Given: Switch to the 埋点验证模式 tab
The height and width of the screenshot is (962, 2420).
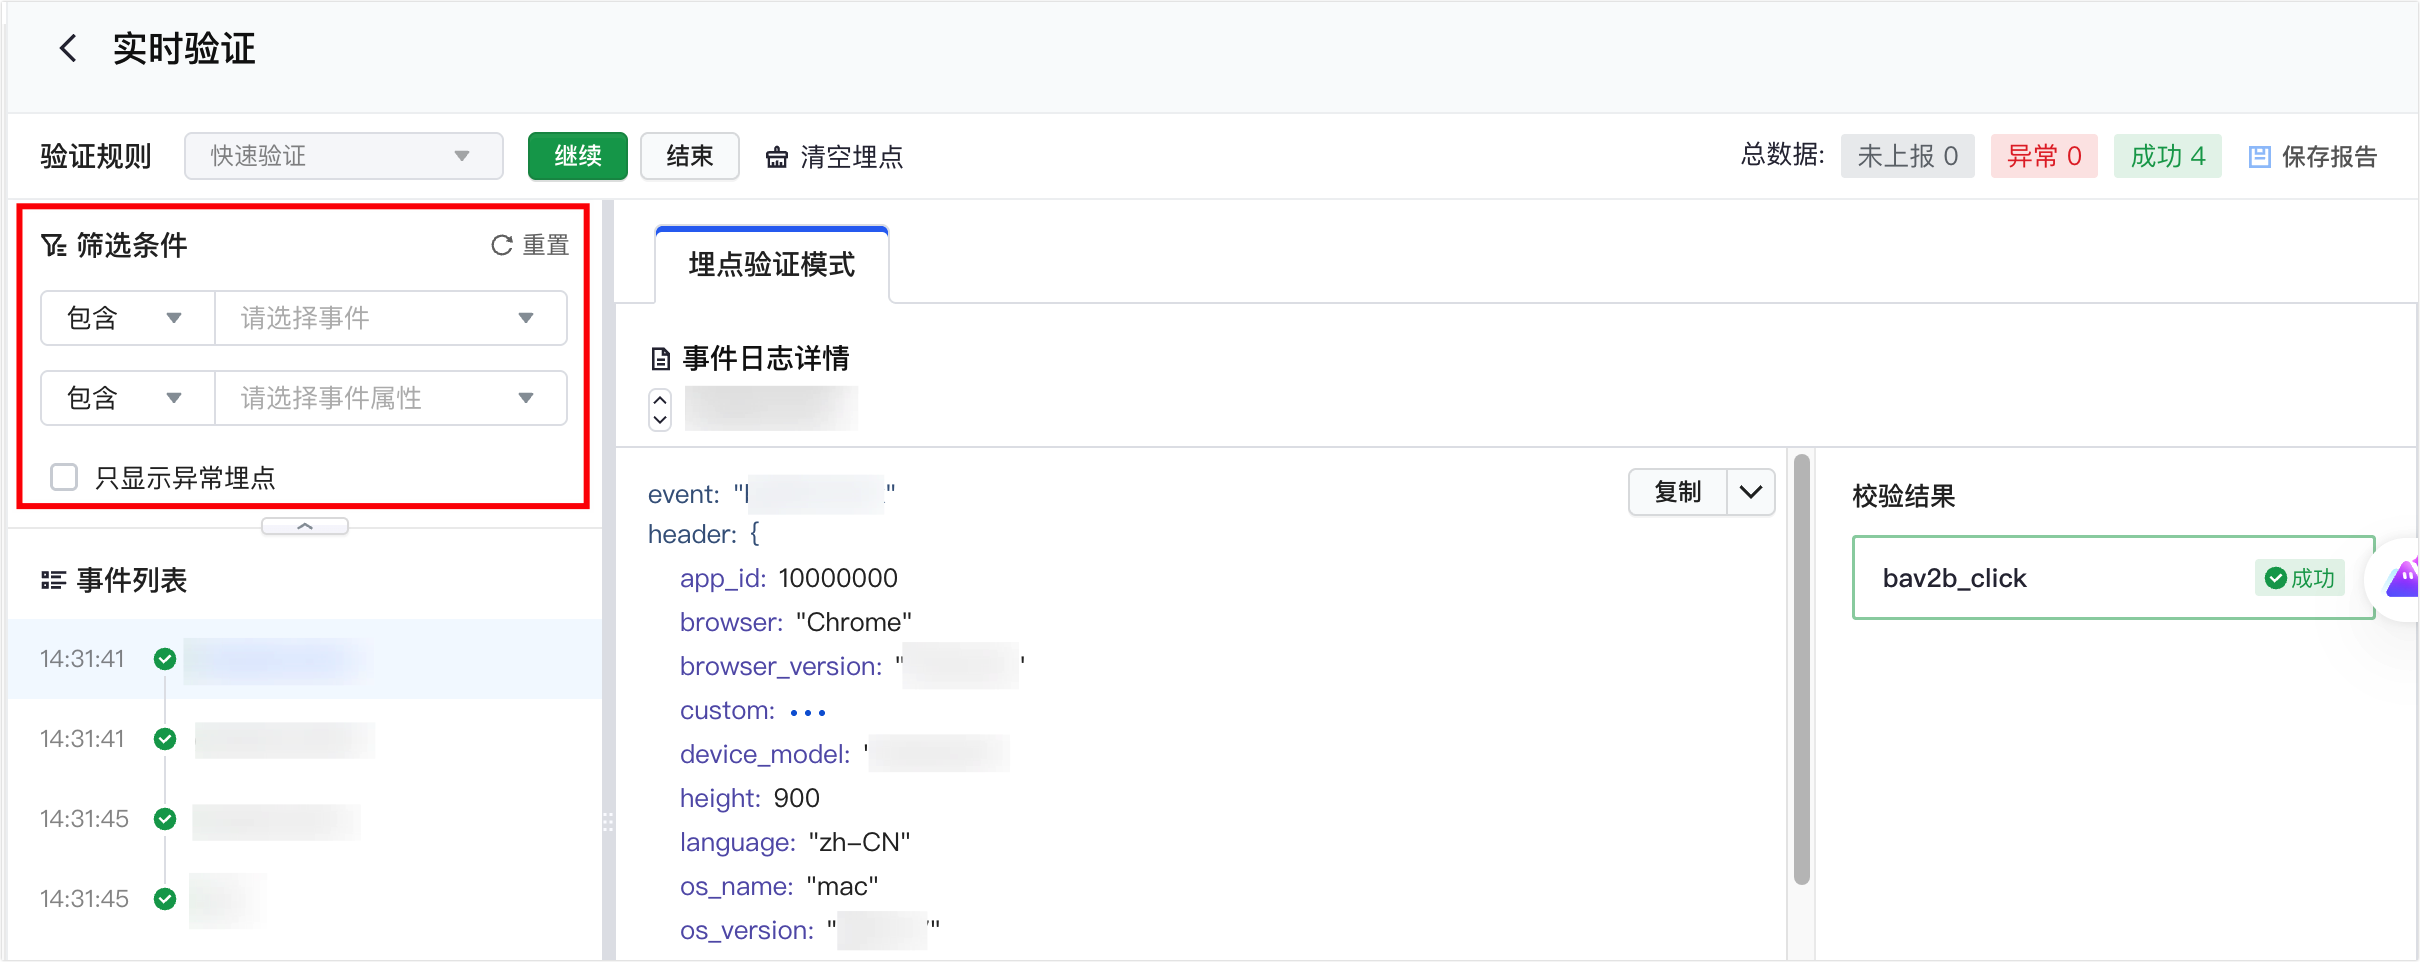Looking at the screenshot, I should pos(771,264).
